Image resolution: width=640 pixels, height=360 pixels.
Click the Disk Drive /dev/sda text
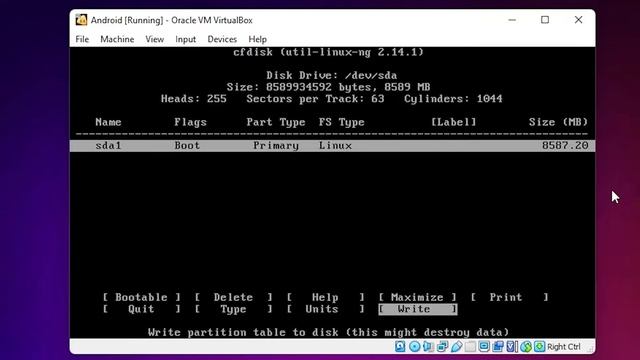[x=332, y=75]
